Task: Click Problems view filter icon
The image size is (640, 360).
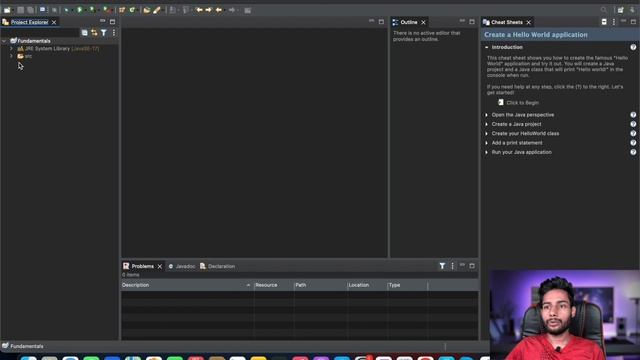Action: 442,266
